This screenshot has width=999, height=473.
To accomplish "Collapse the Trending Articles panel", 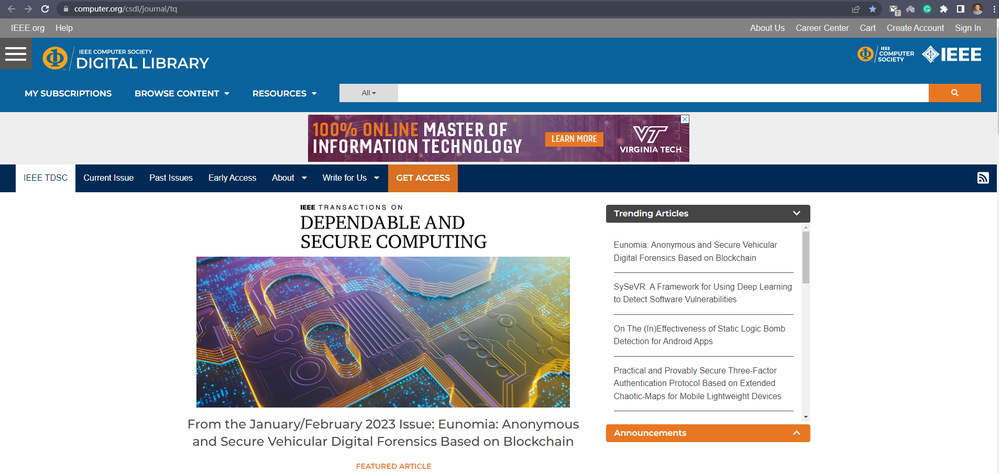I will coord(796,213).
